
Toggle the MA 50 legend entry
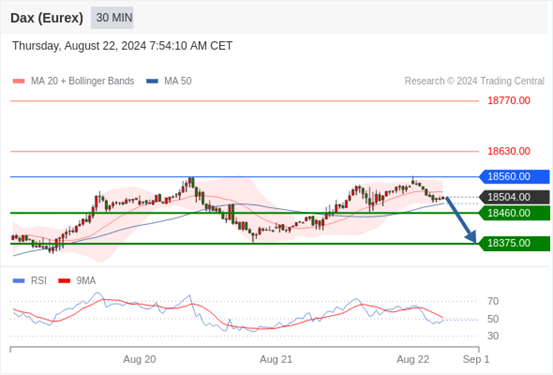tap(169, 81)
